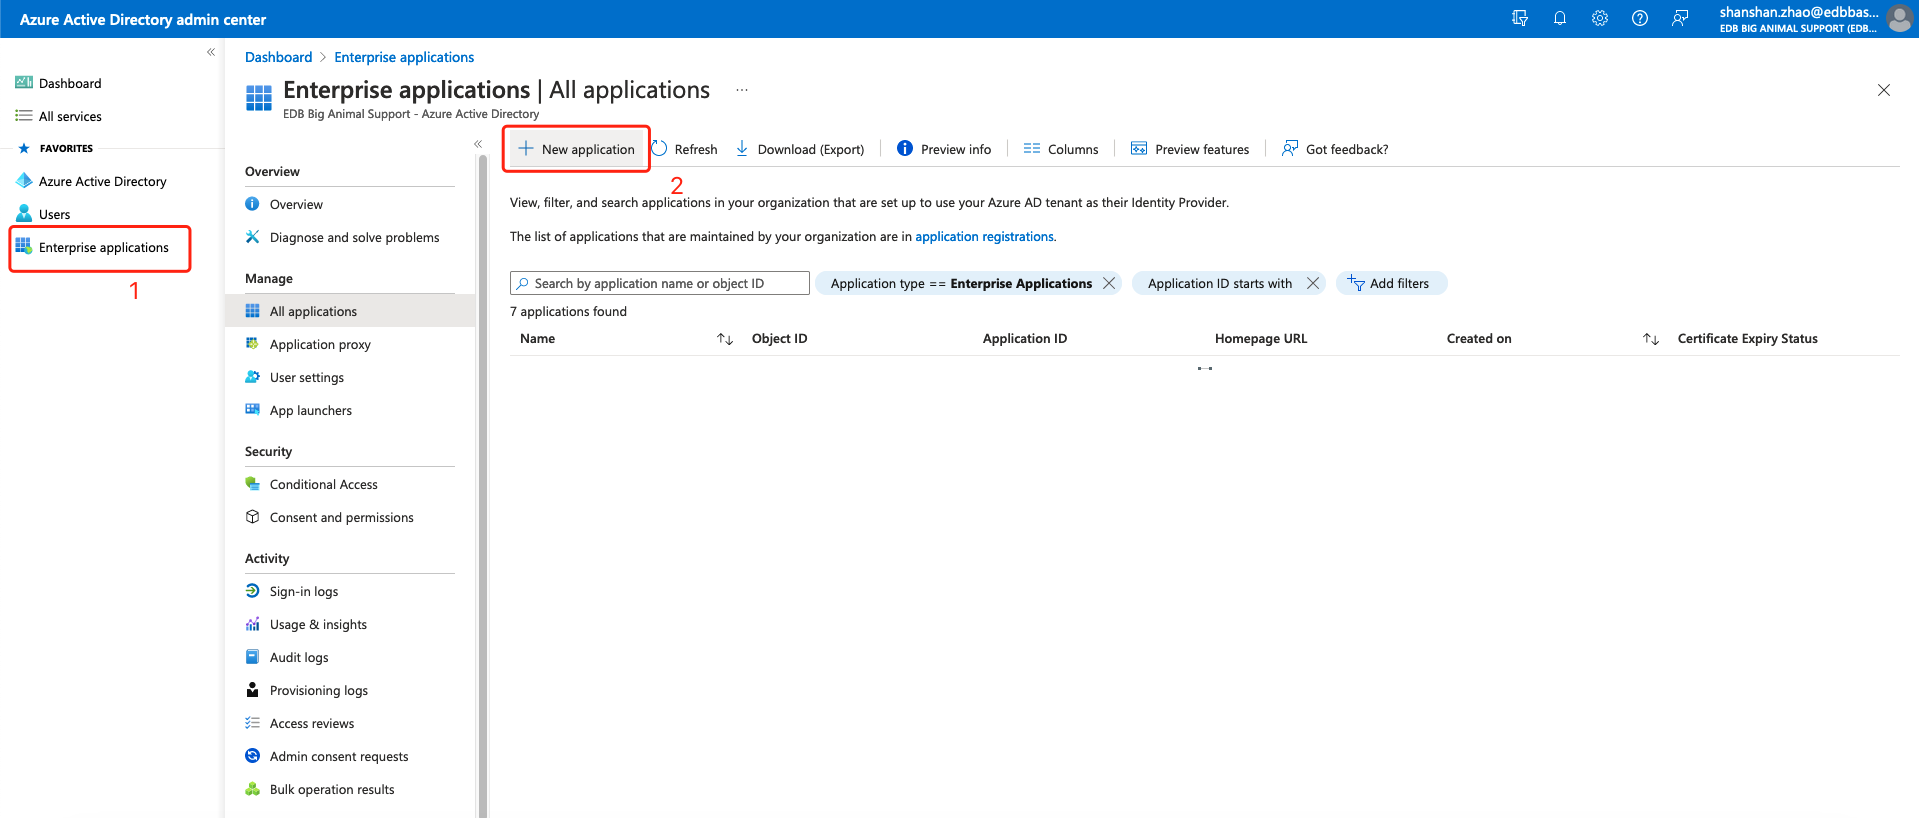Open Azure Active Directory favorite

92,181
